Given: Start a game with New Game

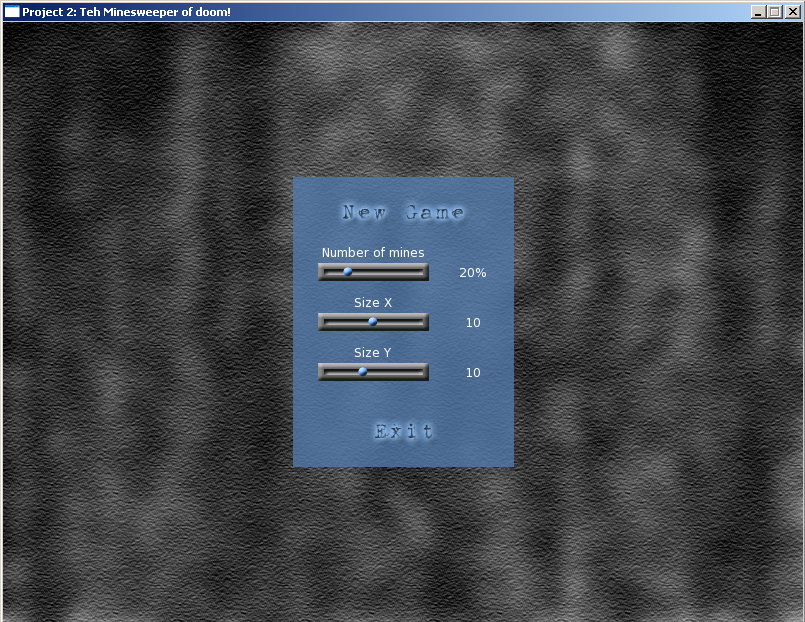Looking at the screenshot, I should 403,212.
